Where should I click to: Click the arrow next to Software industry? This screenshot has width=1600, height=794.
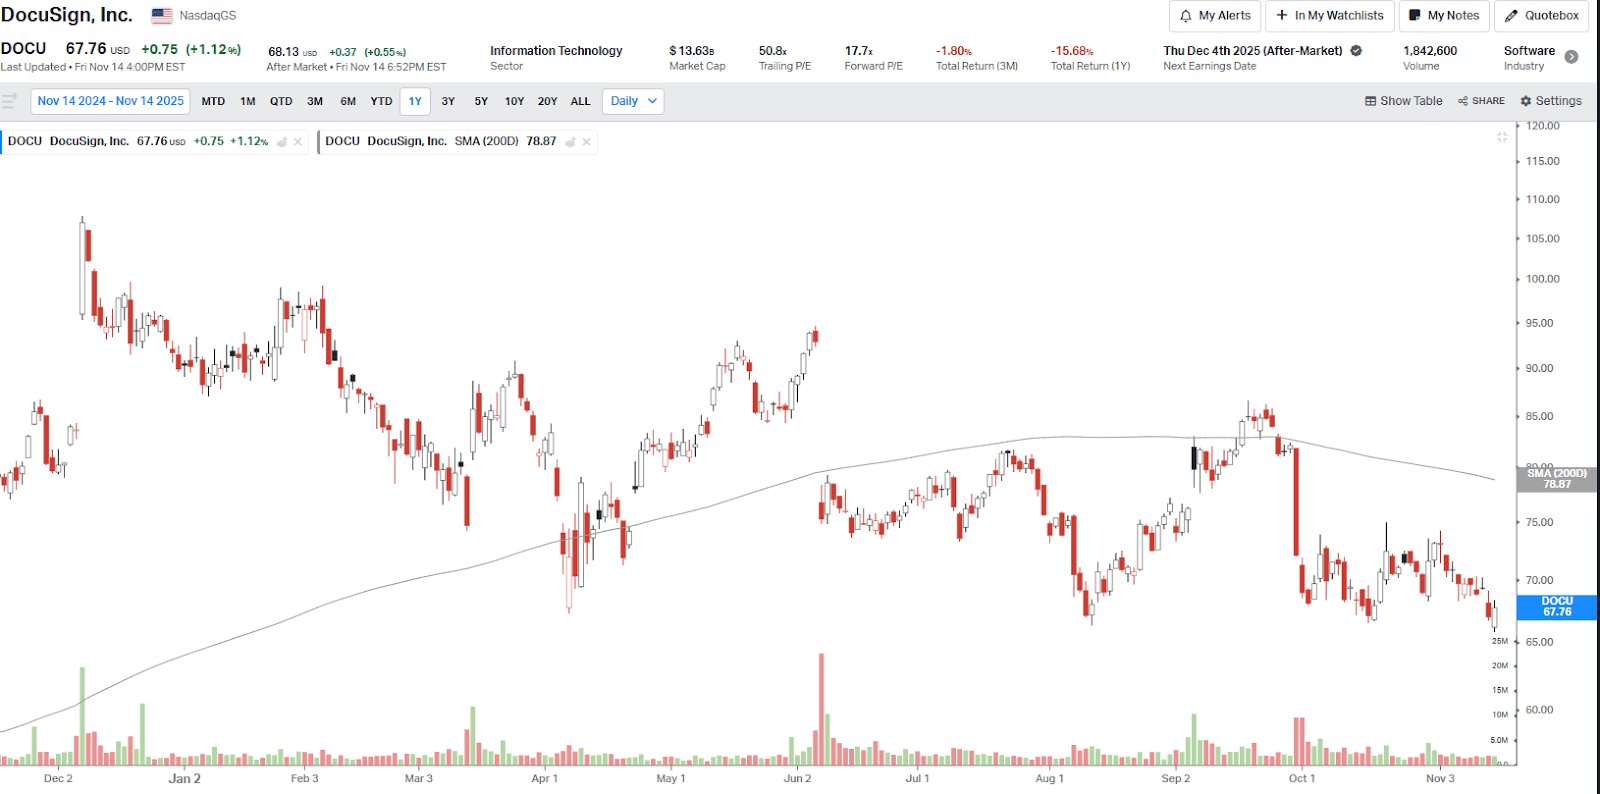click(1572, 57)
